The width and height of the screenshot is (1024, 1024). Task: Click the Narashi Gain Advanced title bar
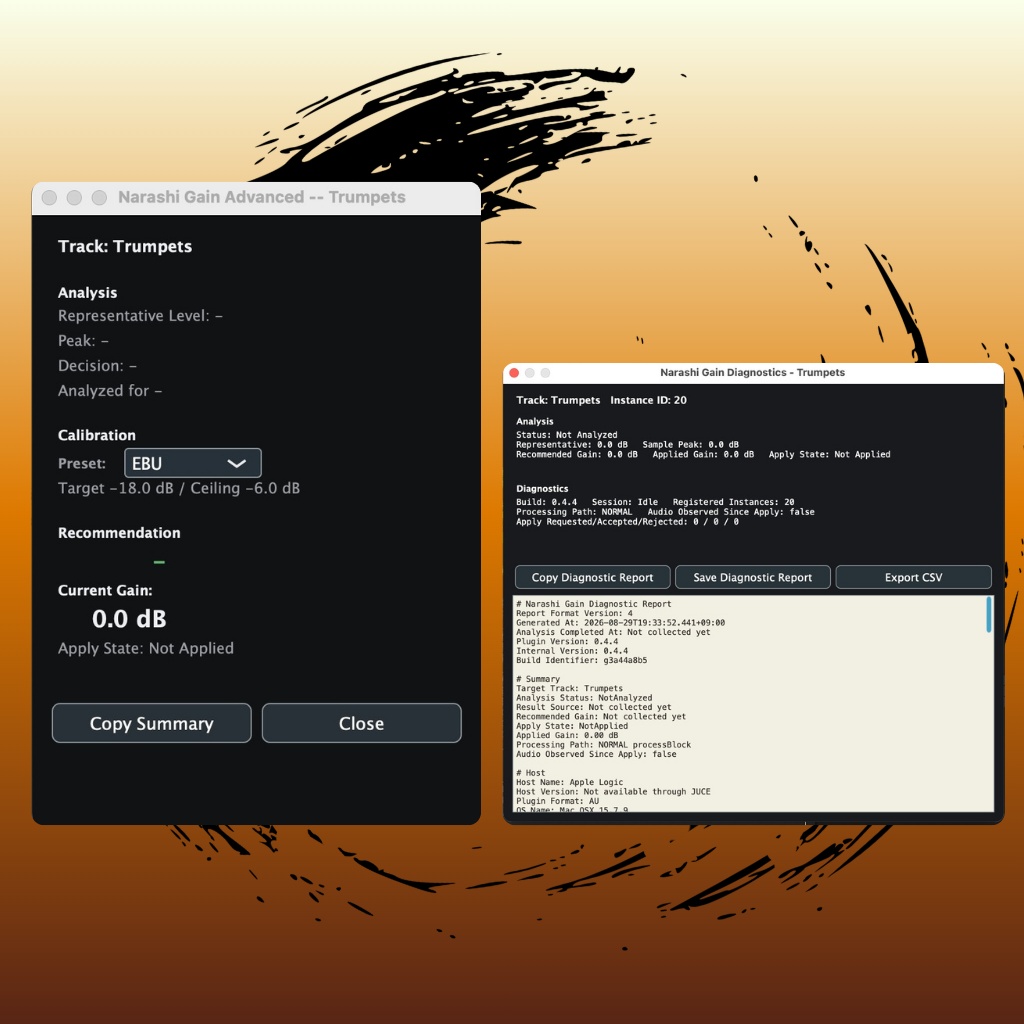tap(256, 198)
